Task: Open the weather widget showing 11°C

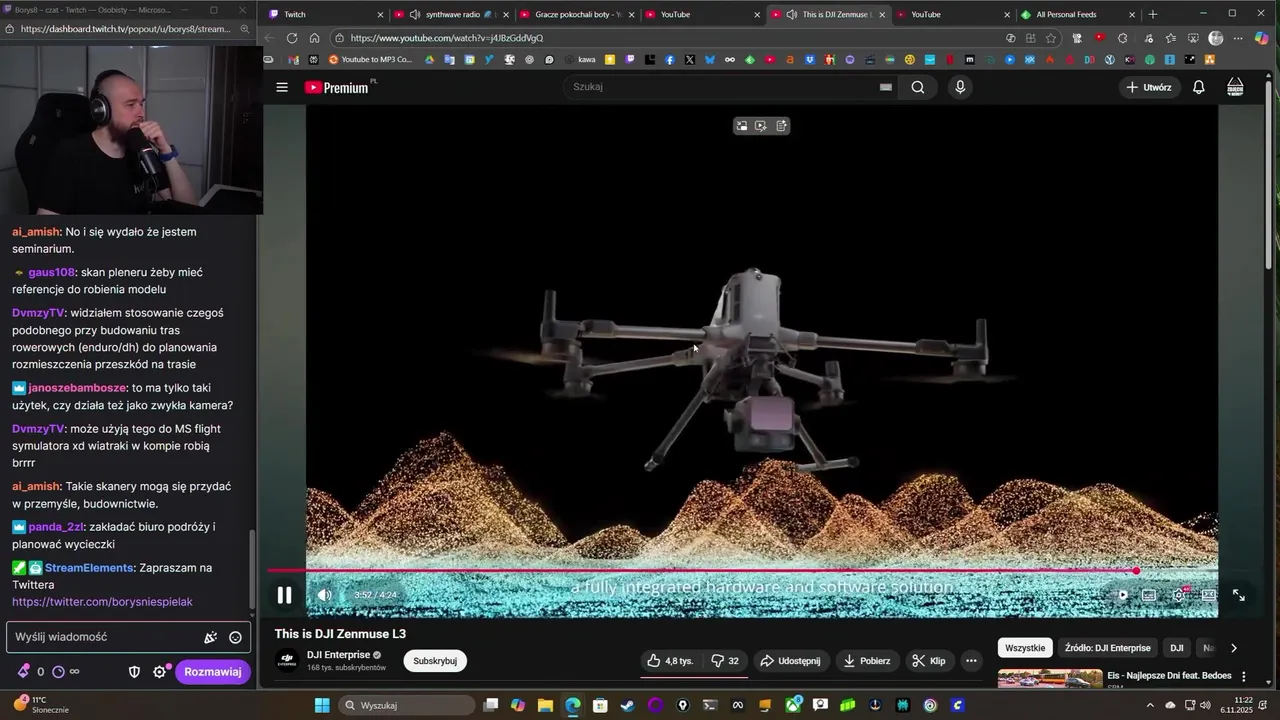Action: coord(41,705)
